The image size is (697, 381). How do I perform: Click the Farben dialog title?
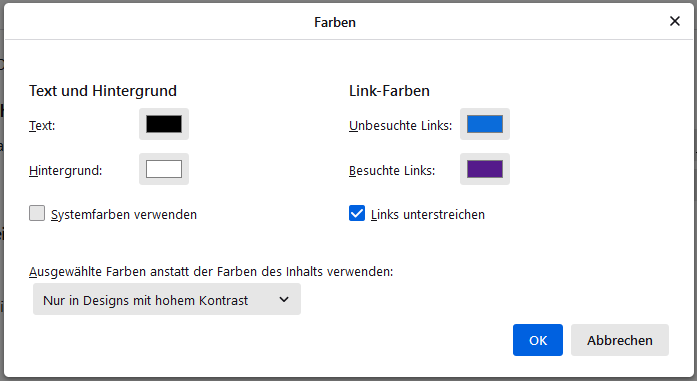pos(335,22)
